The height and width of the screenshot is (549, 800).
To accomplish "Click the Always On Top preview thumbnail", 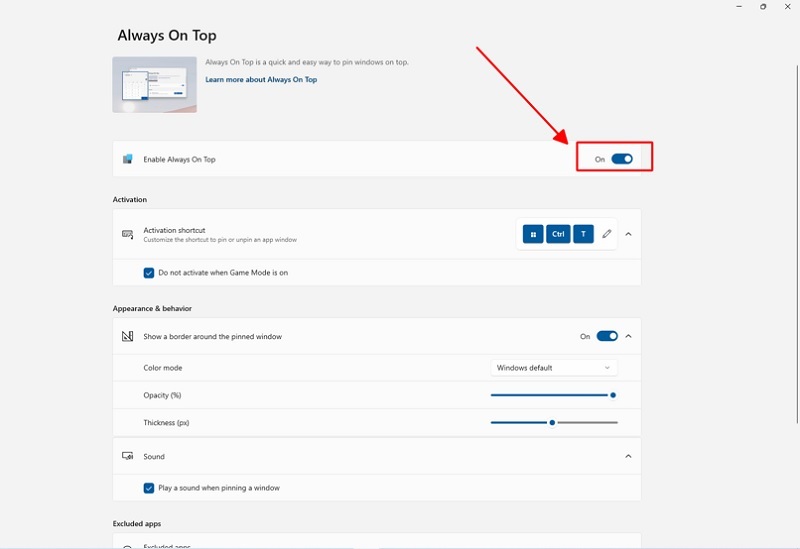I will tap(154, 84).
